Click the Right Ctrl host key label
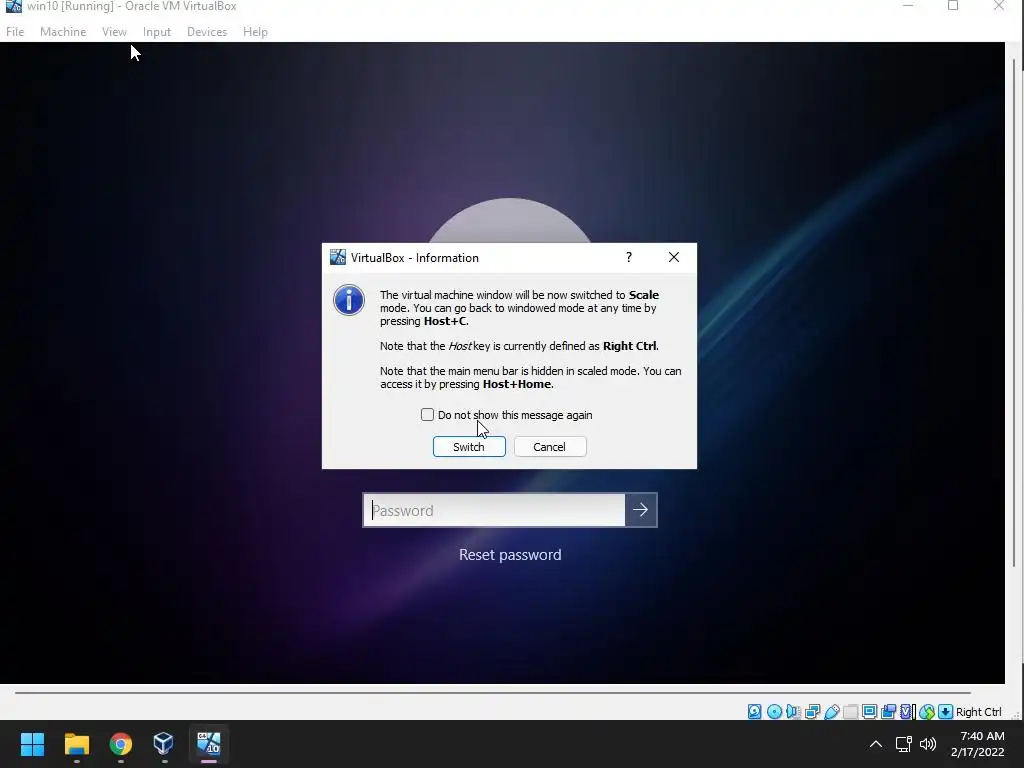The height and width of the screenshot is (768, 1024). click(x=978, y=712)
